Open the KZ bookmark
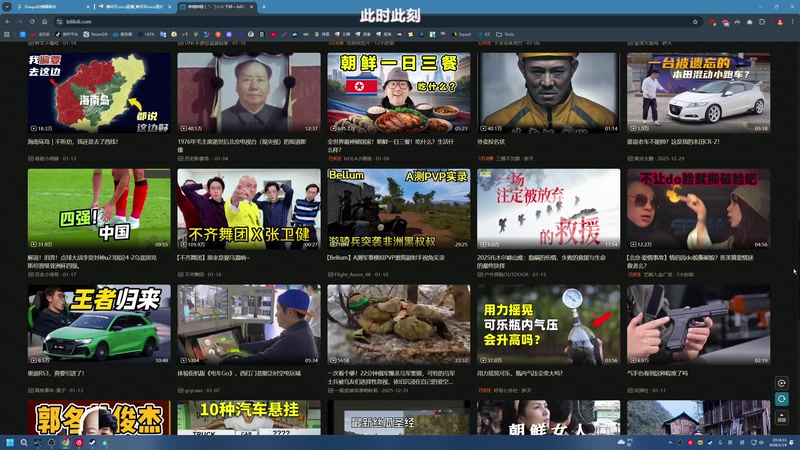Image resolution: width=800 pixels, height=450 pixels. coord(484,34)
